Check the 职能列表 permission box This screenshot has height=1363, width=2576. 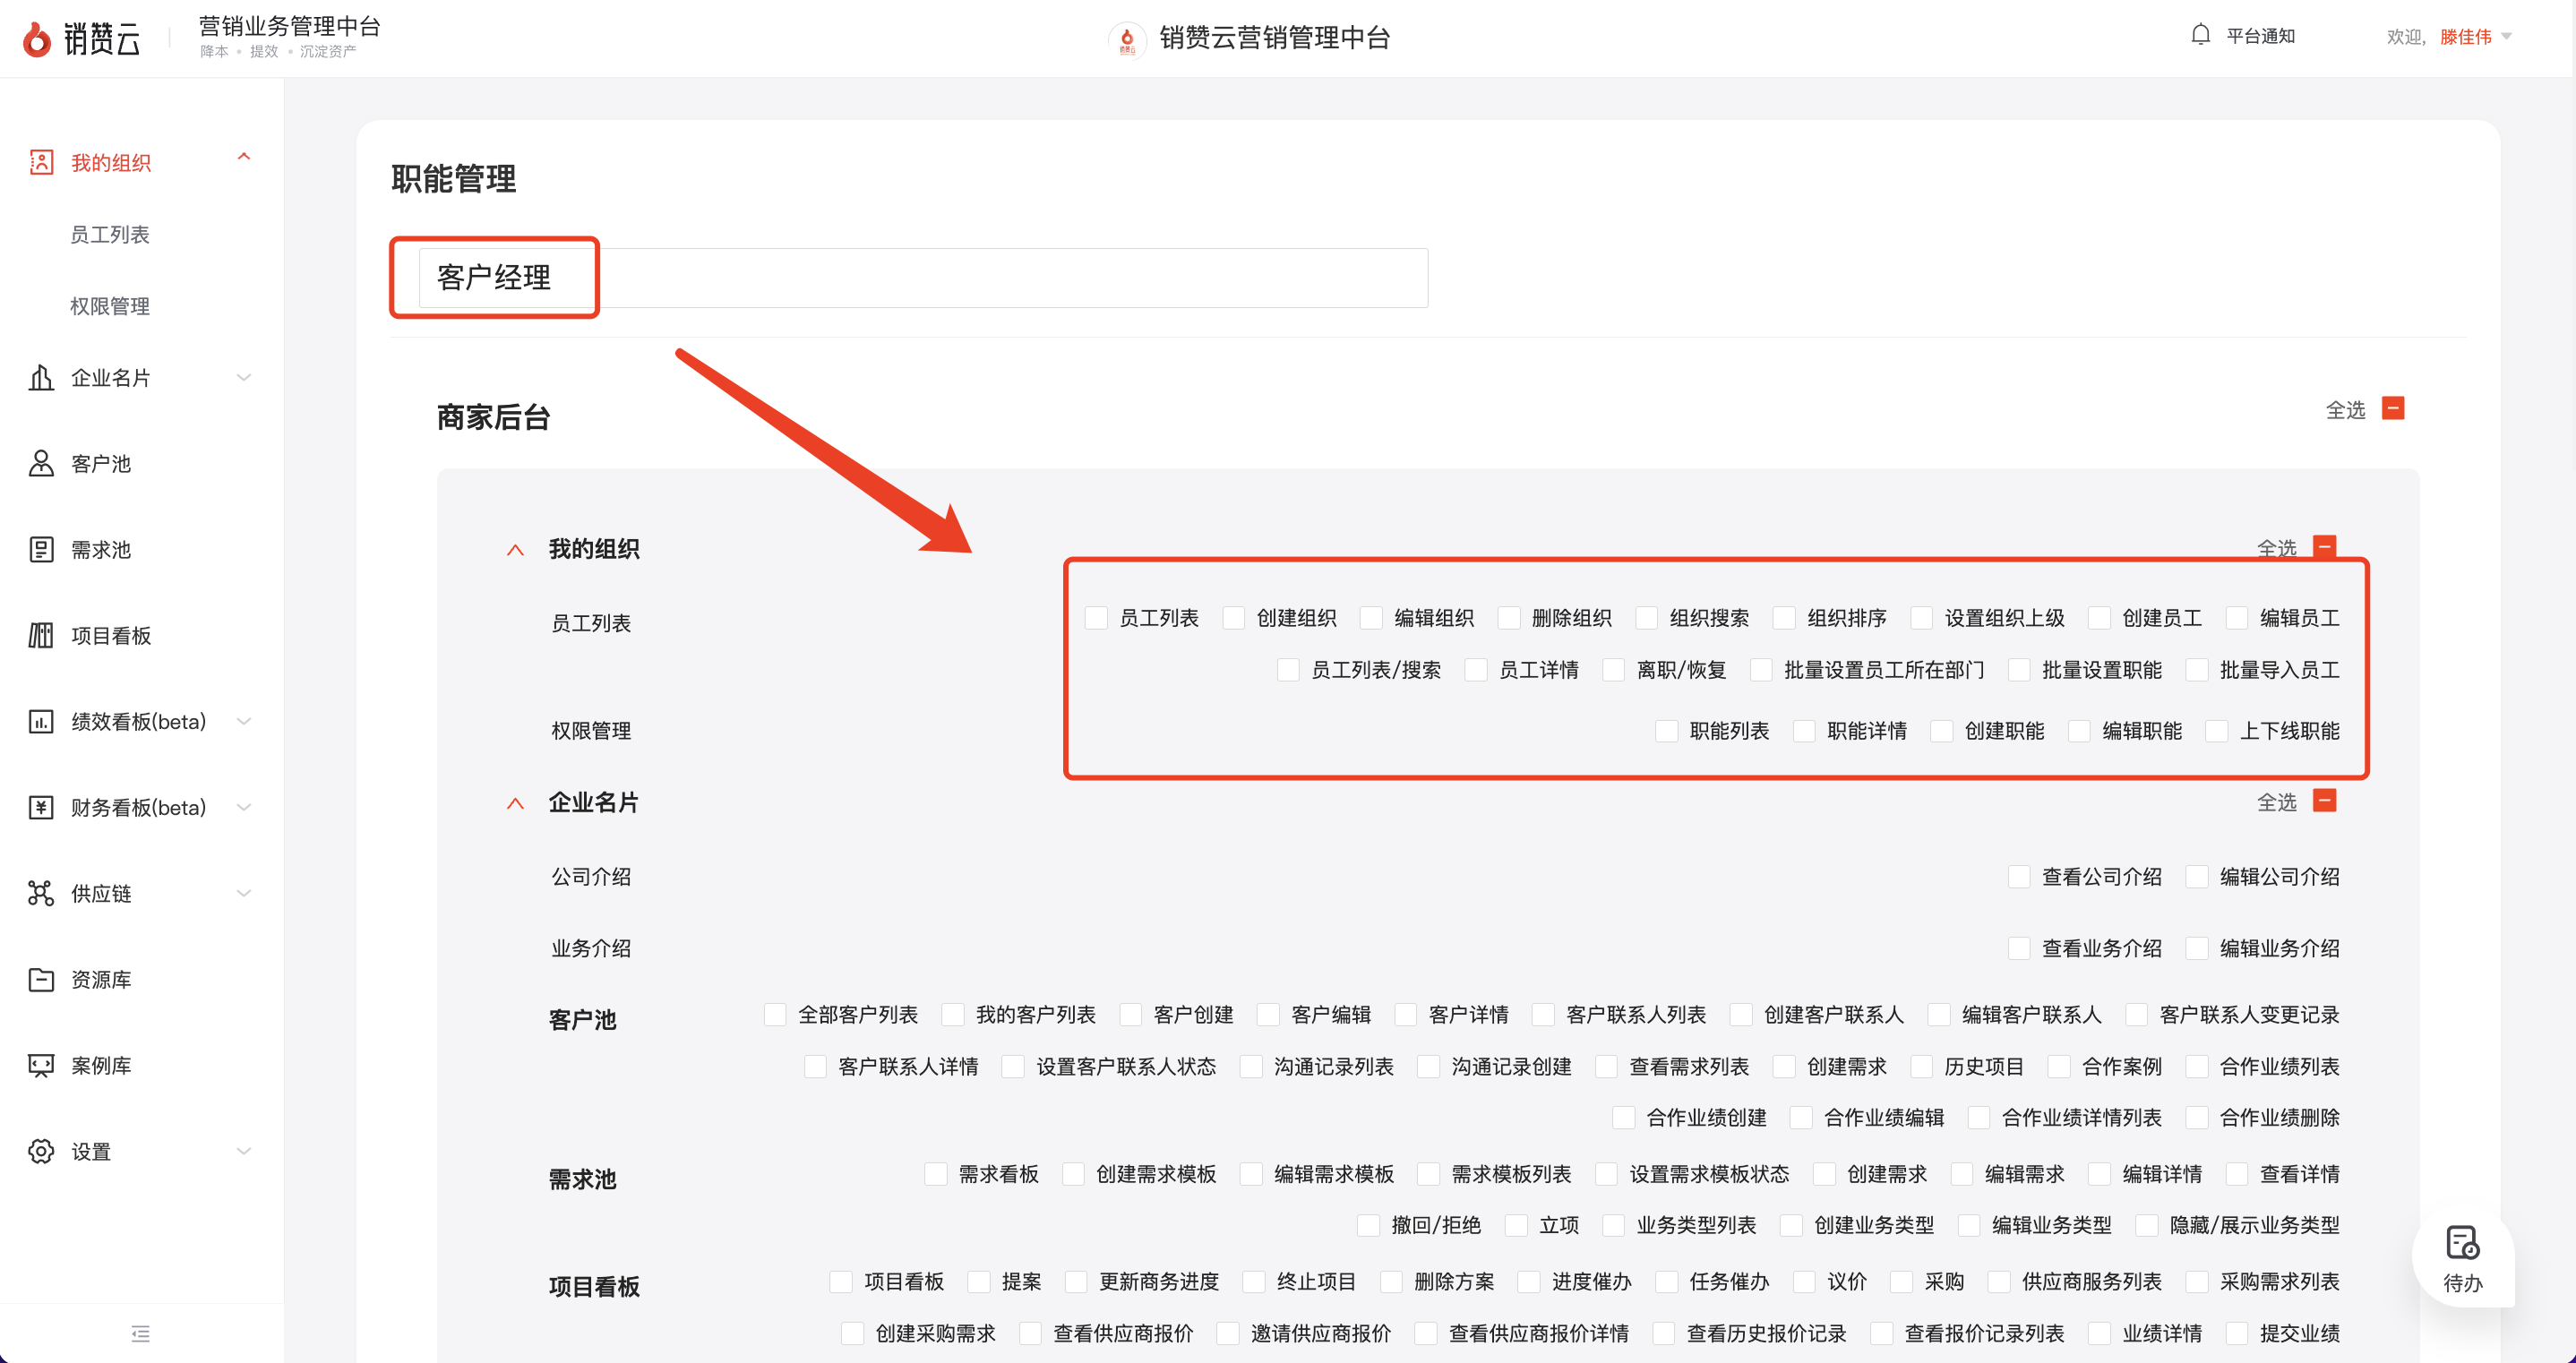(1667, 730)
